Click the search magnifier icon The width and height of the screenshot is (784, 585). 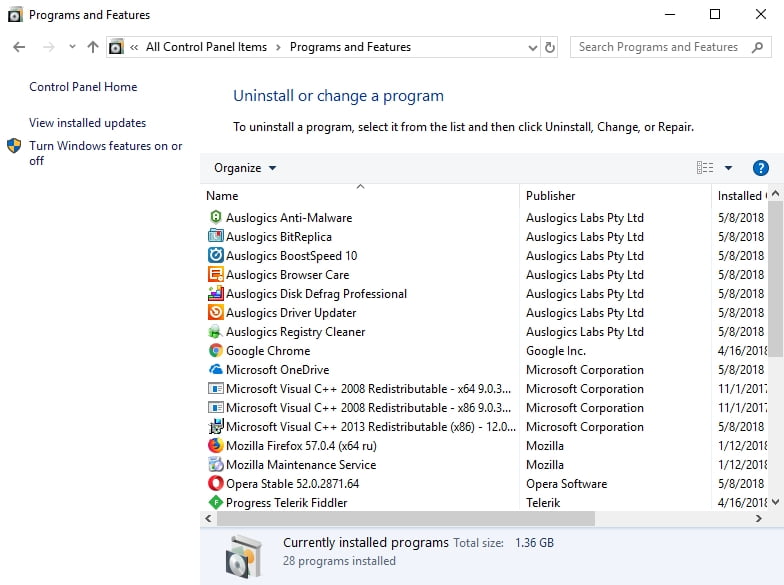point(758,47)
